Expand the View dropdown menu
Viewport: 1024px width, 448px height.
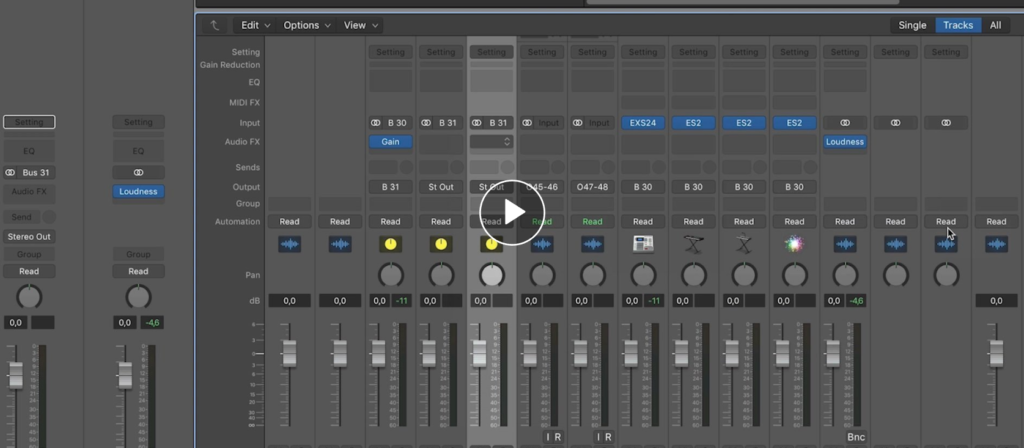point(360,25)
